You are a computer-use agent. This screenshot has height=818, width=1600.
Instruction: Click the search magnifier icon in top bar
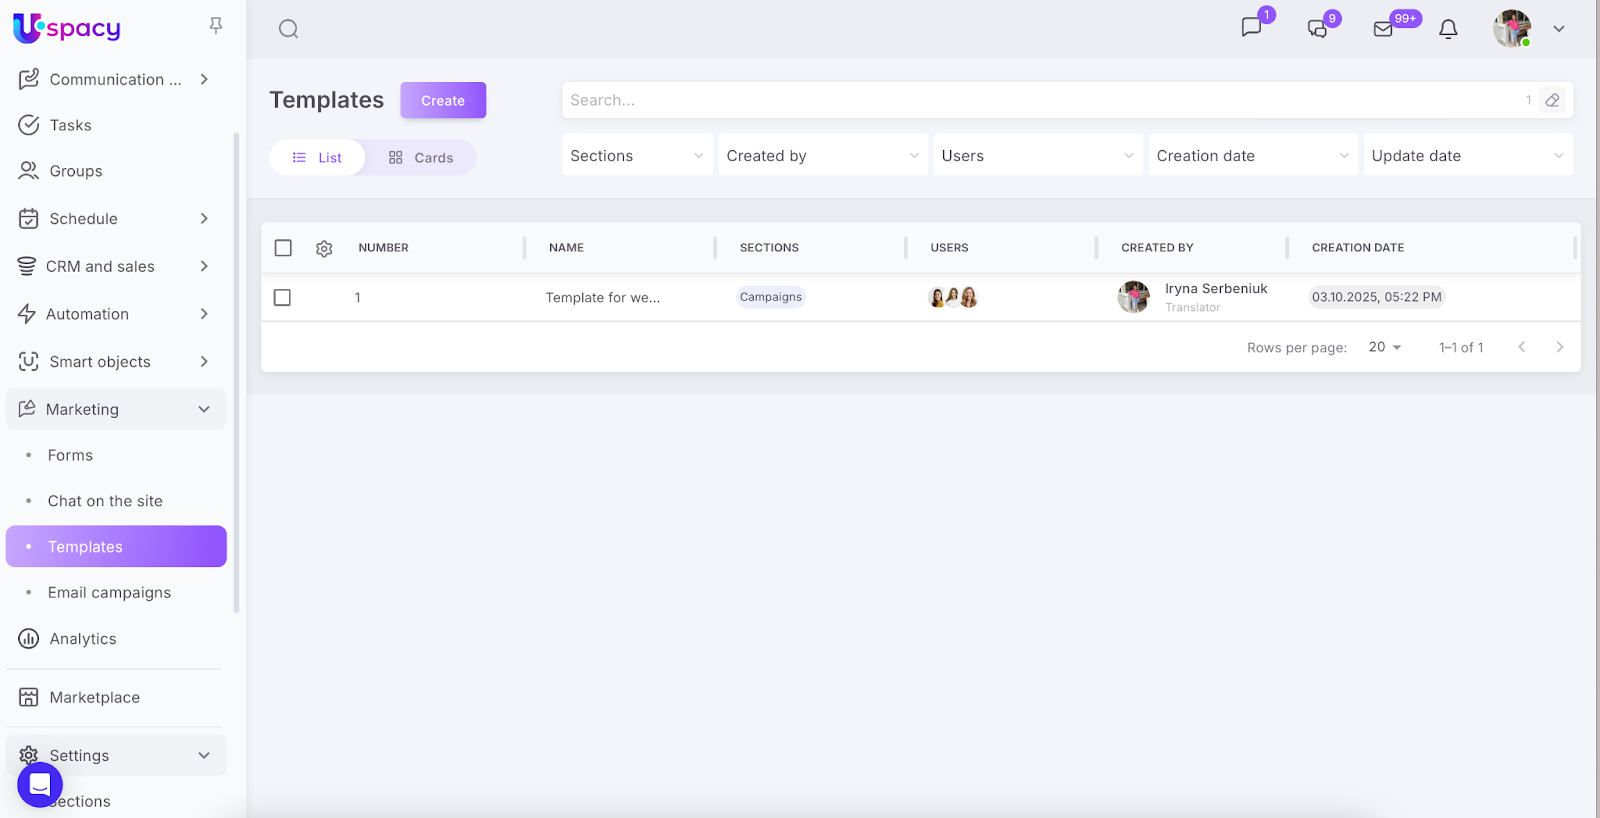288,29
